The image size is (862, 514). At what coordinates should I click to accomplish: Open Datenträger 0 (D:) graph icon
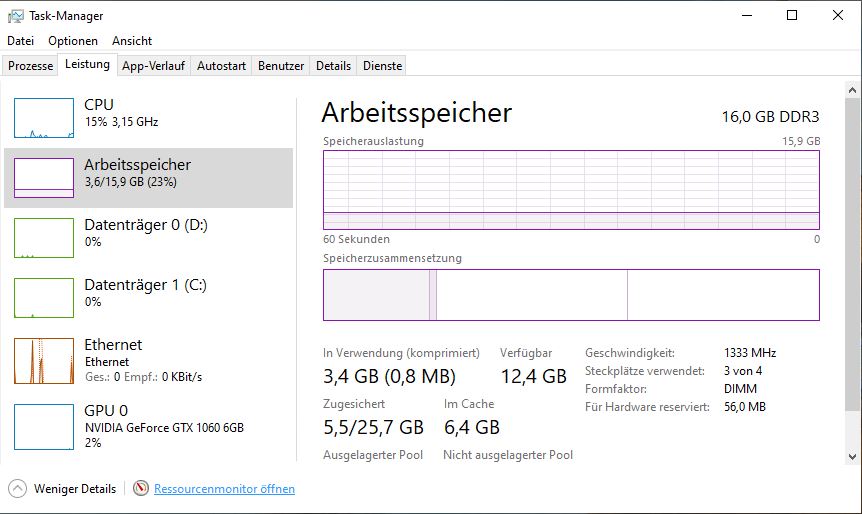[44, 238]
